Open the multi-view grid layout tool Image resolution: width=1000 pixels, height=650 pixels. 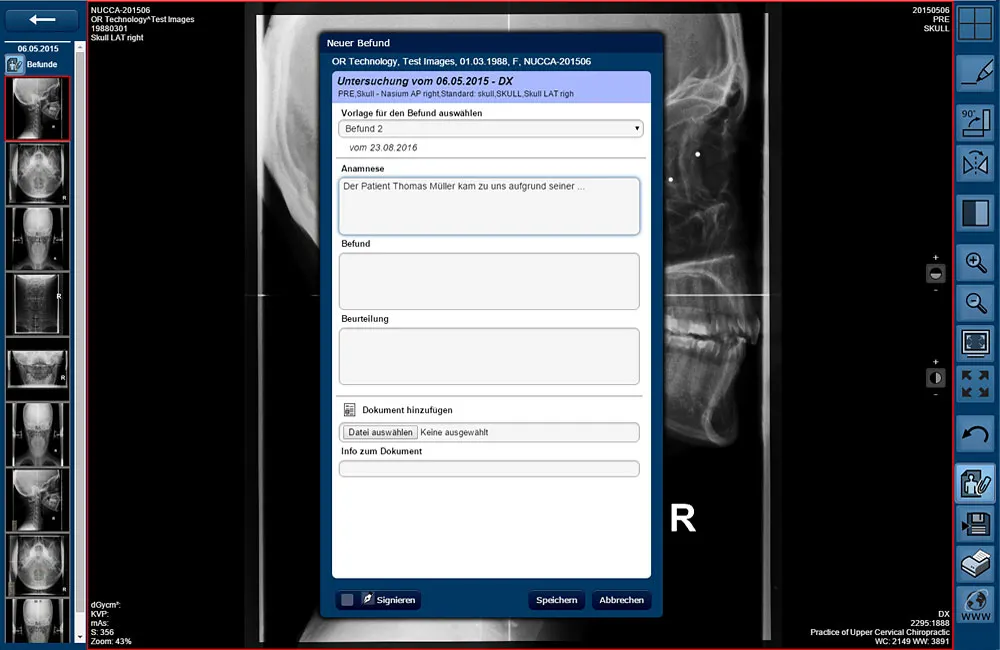tap(974, 24)
